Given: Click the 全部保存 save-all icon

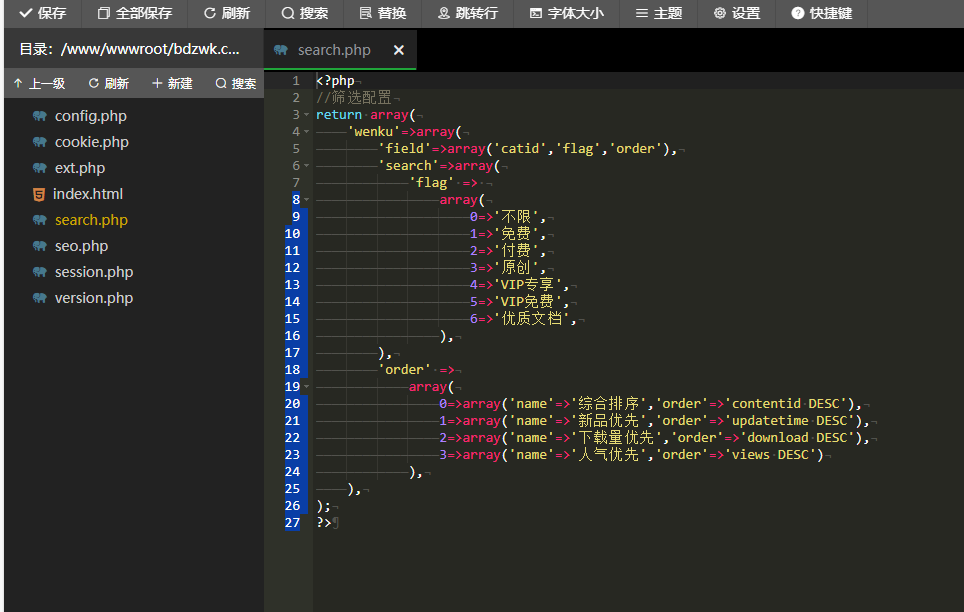Looking at the screenshot, I should tap(135, 14).
